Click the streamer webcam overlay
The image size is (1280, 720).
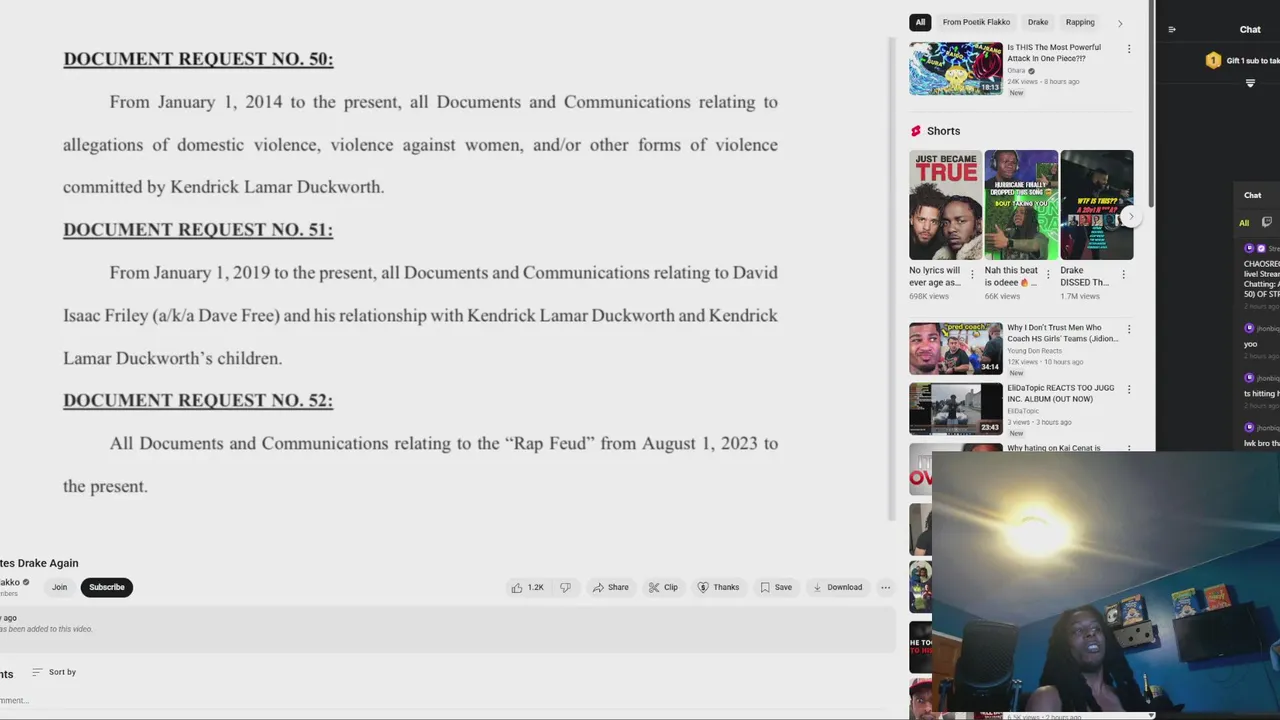(x=1106, y=584)
